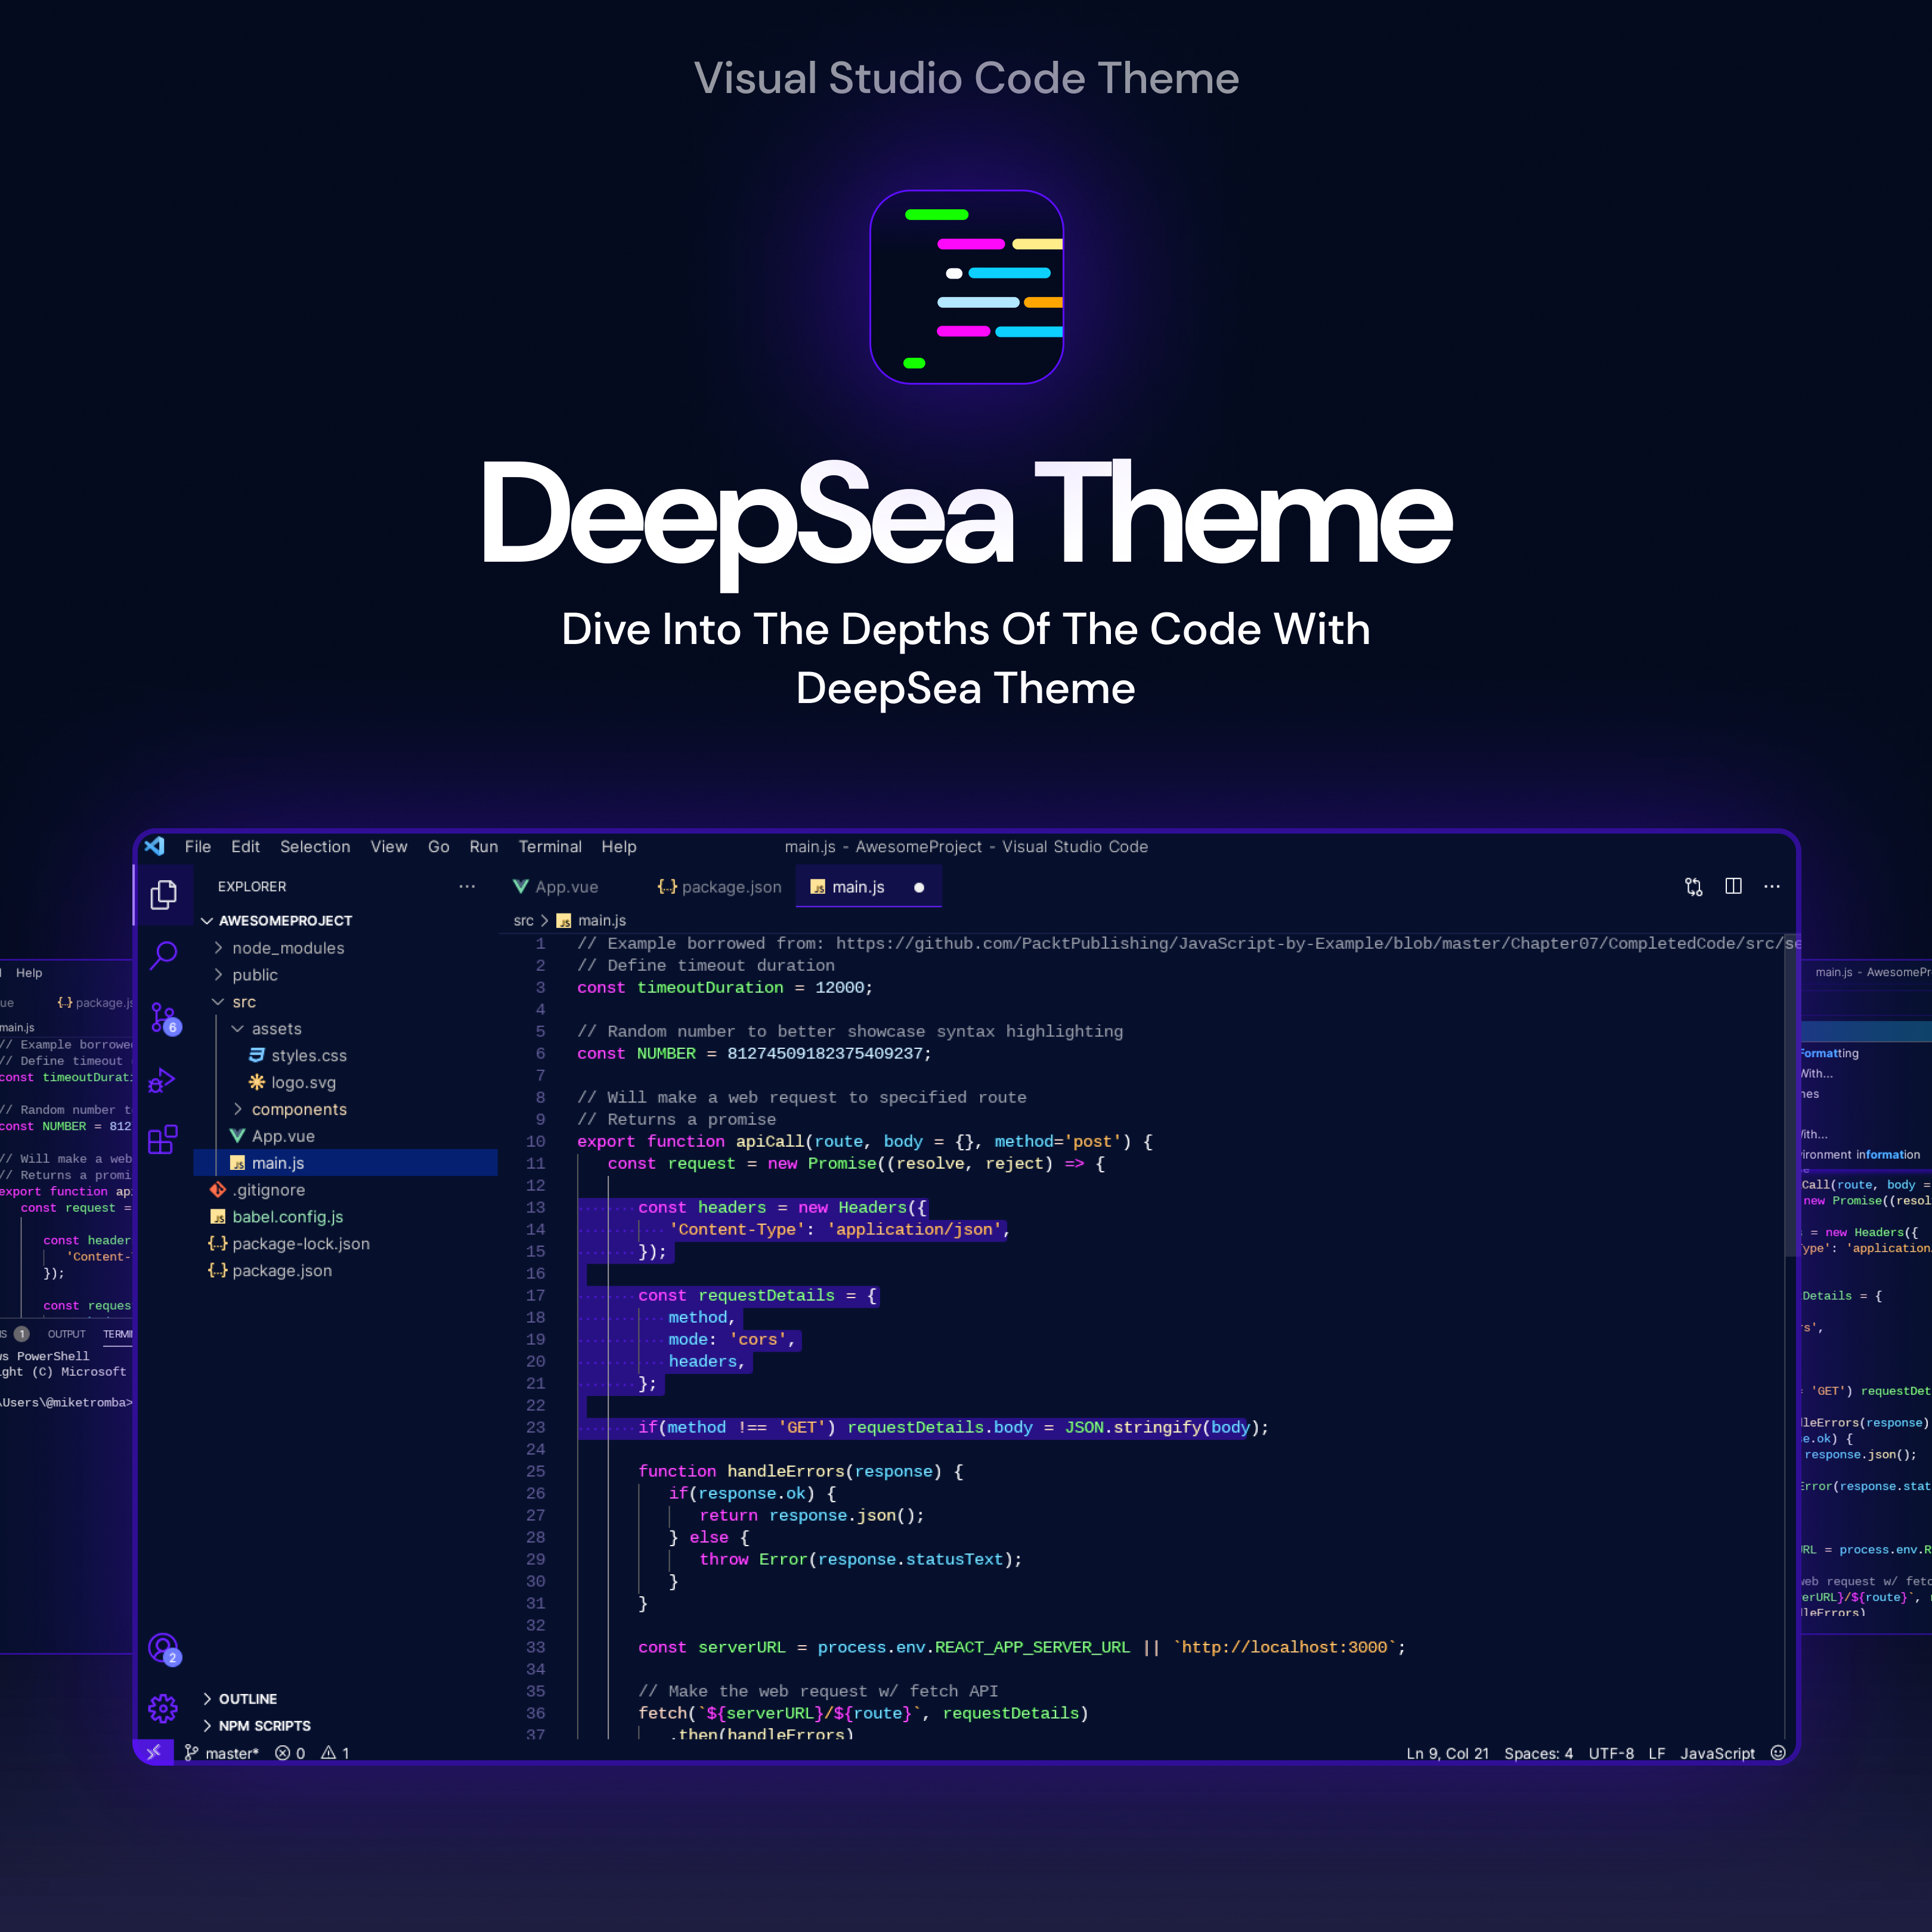The image size is (1932, 1932).
Task: Open the Run menu
Action: pos(484,846)
